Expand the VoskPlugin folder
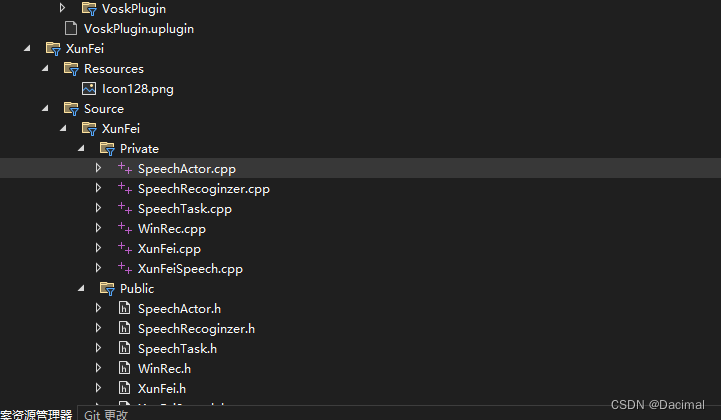The width and height of the screenshot is (721, 420). tap(63, 9)
